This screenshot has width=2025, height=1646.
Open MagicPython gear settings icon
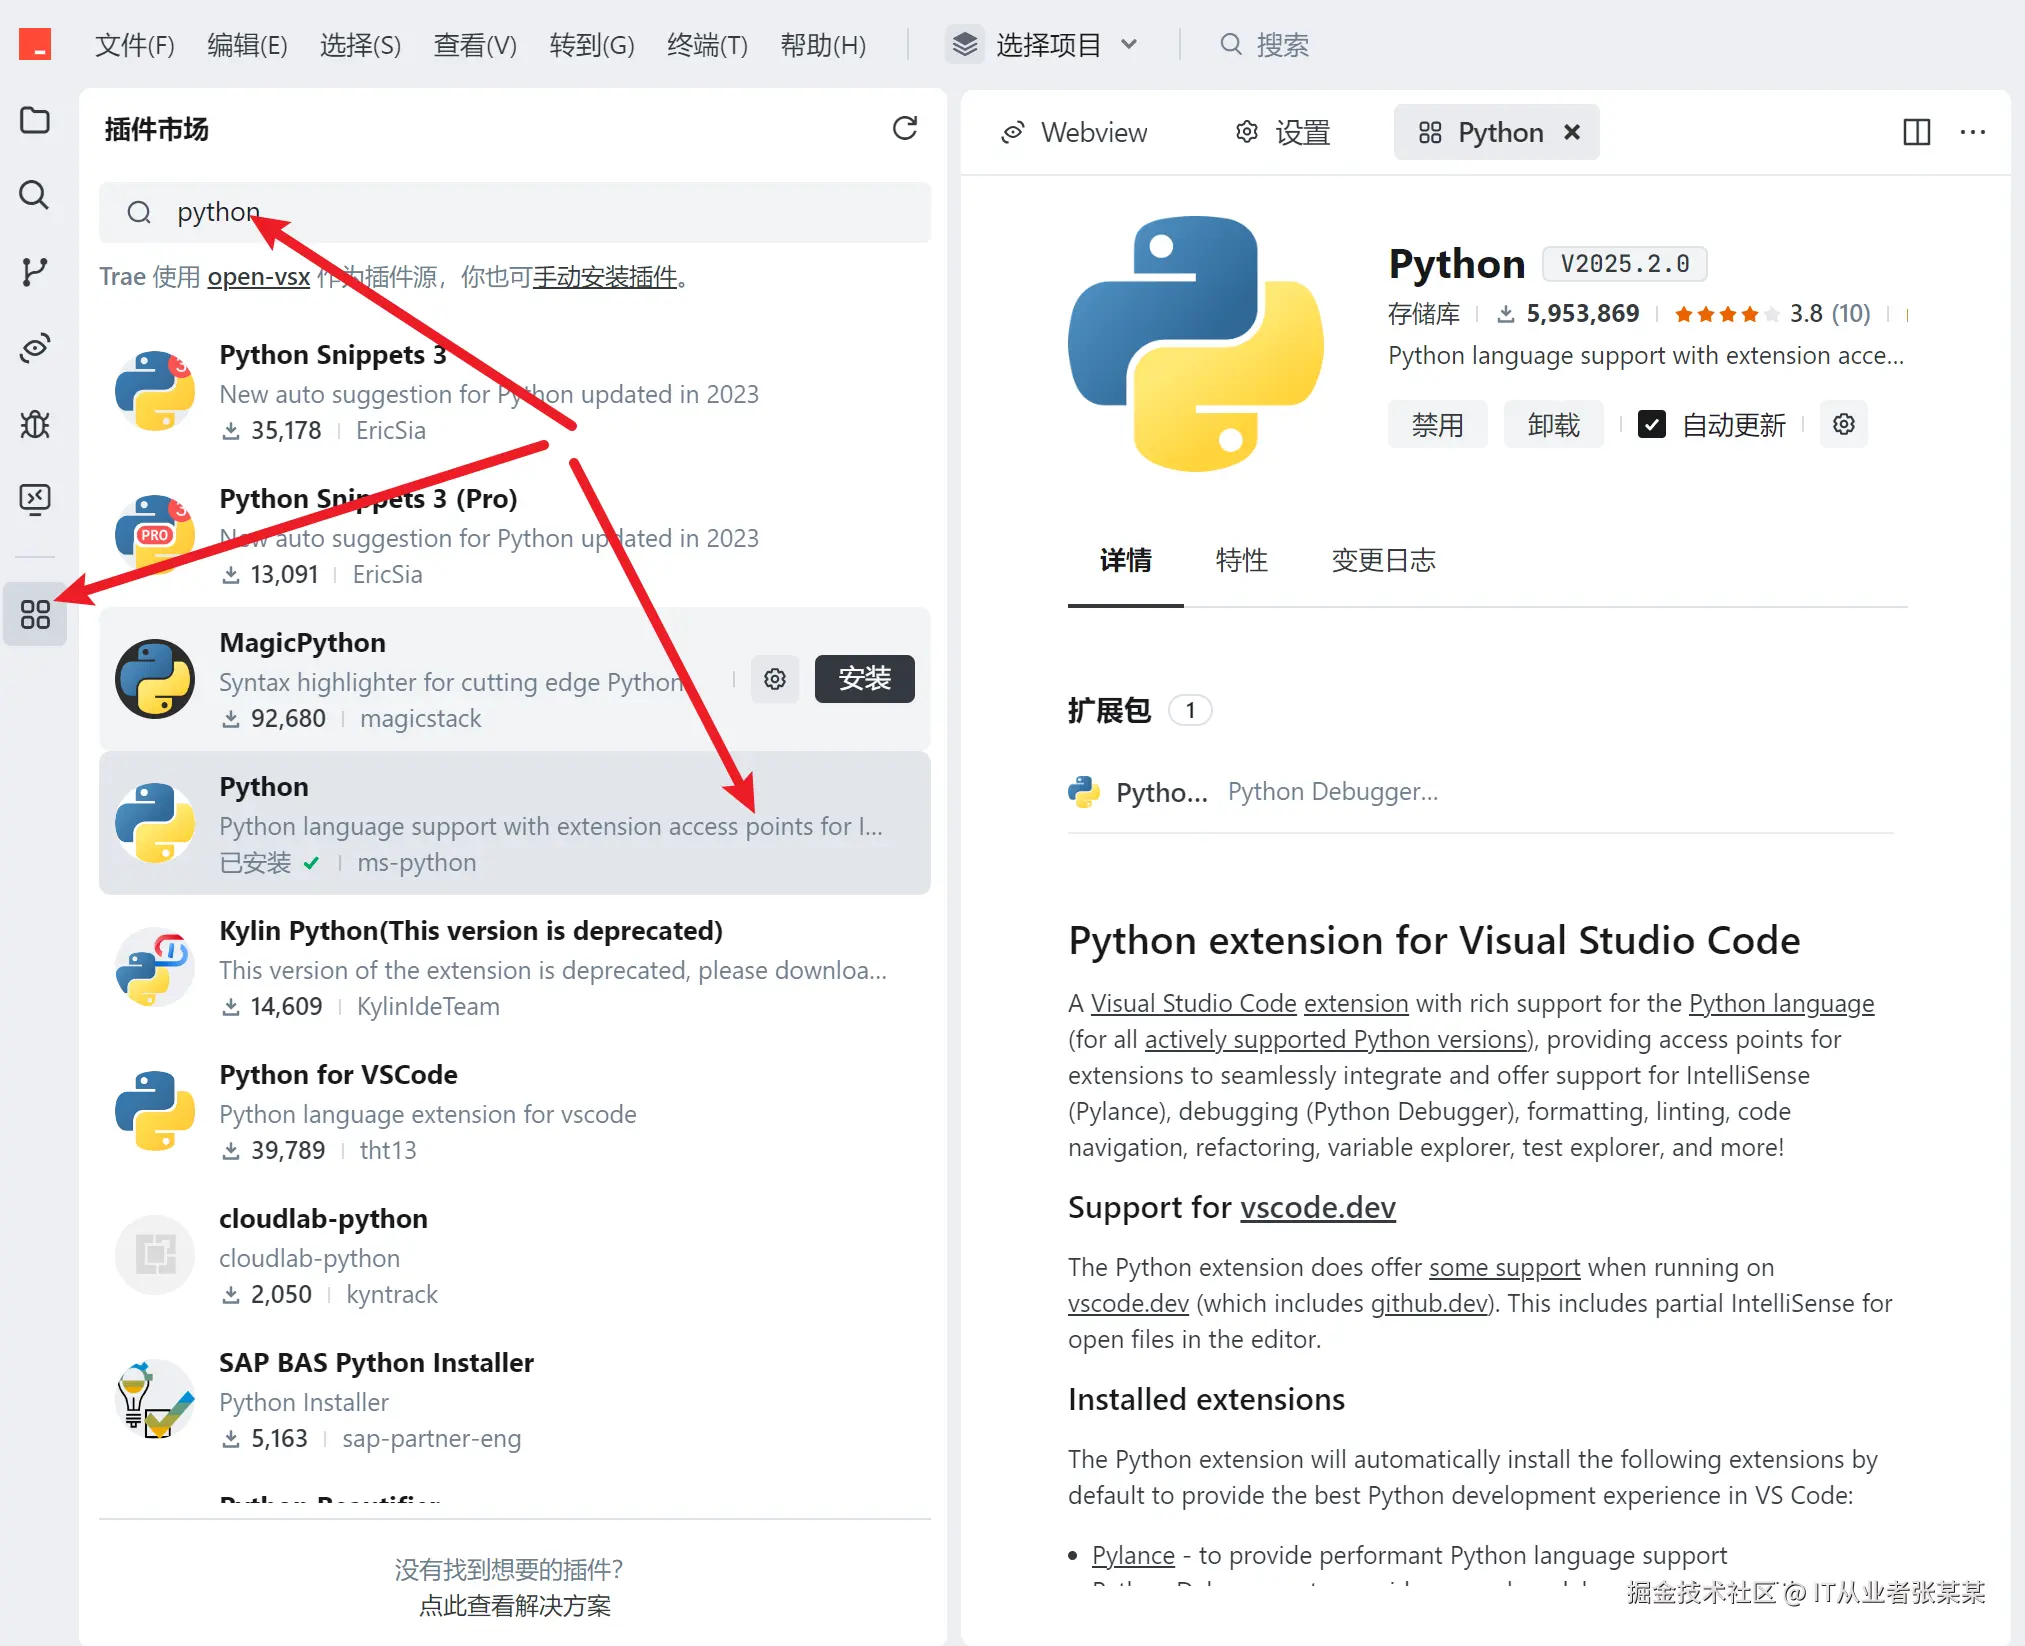(775, 679)
